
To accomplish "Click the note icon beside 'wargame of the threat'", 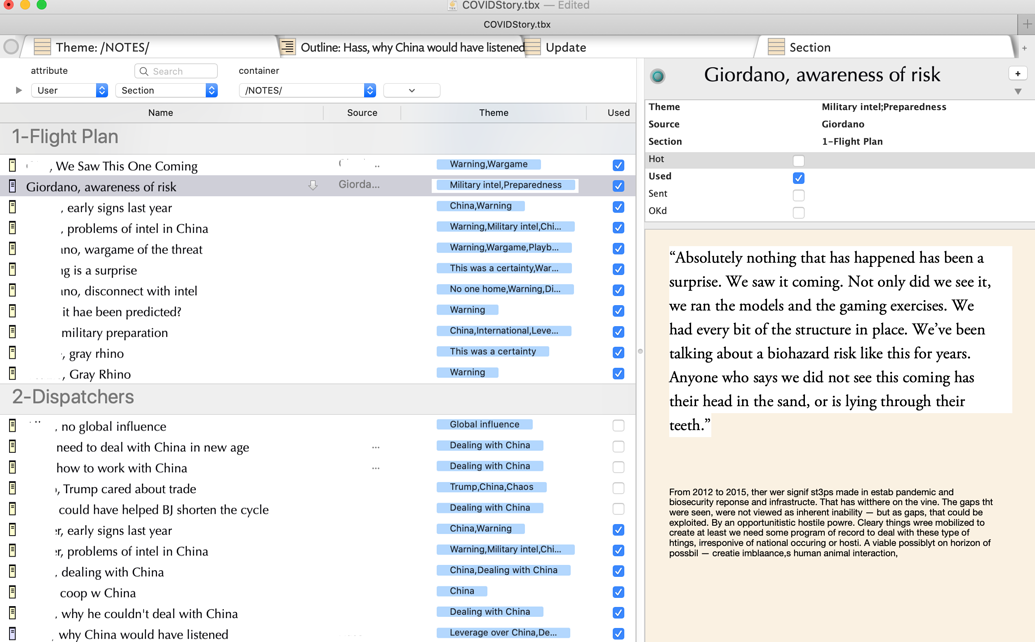I will [12, 249].
